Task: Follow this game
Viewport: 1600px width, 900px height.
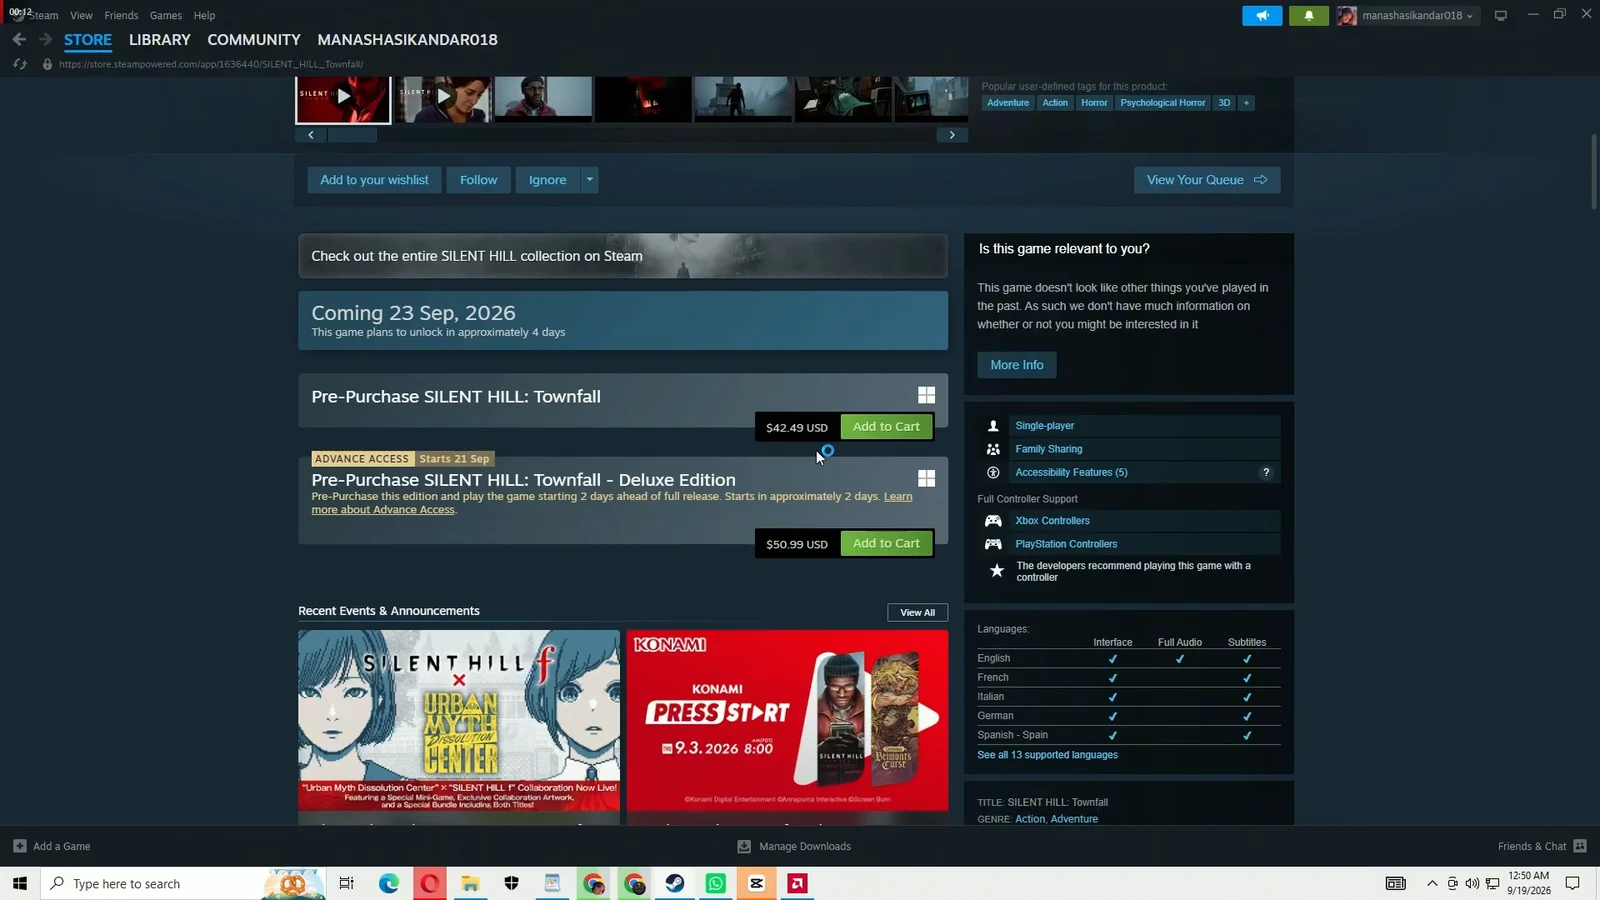Action: [478, 180]
